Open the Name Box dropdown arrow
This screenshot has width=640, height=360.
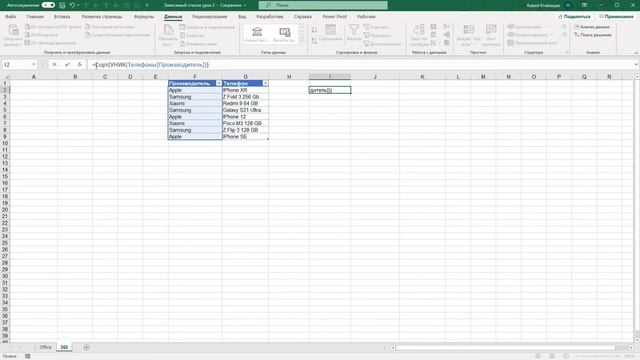pos(33,64)
